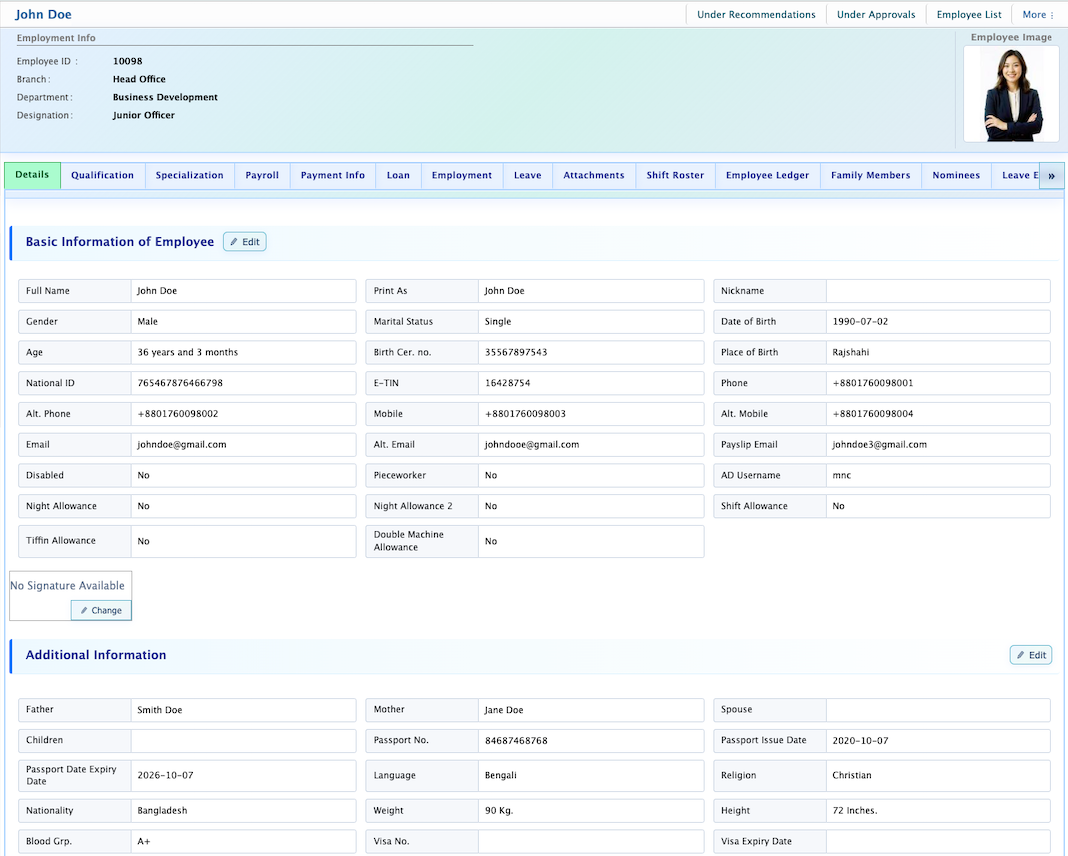1068x856 pixels.
Task: Click Height value 72 Inches.
Action: pos(855,810)
